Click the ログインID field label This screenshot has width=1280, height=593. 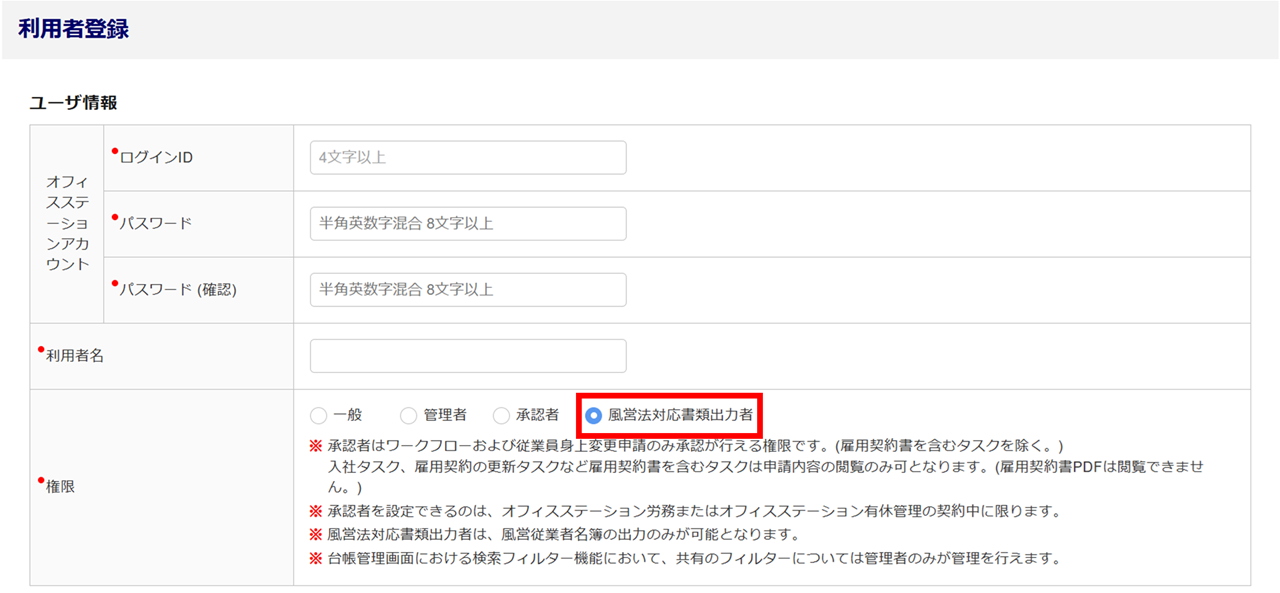[x=156, y=158]
